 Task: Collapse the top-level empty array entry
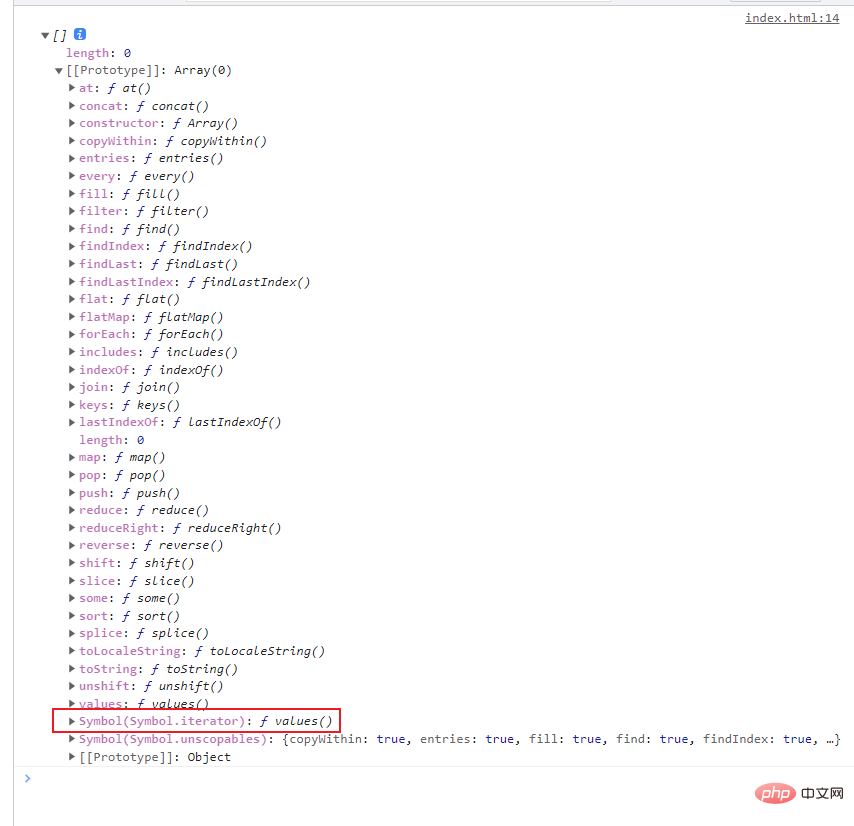45,35
